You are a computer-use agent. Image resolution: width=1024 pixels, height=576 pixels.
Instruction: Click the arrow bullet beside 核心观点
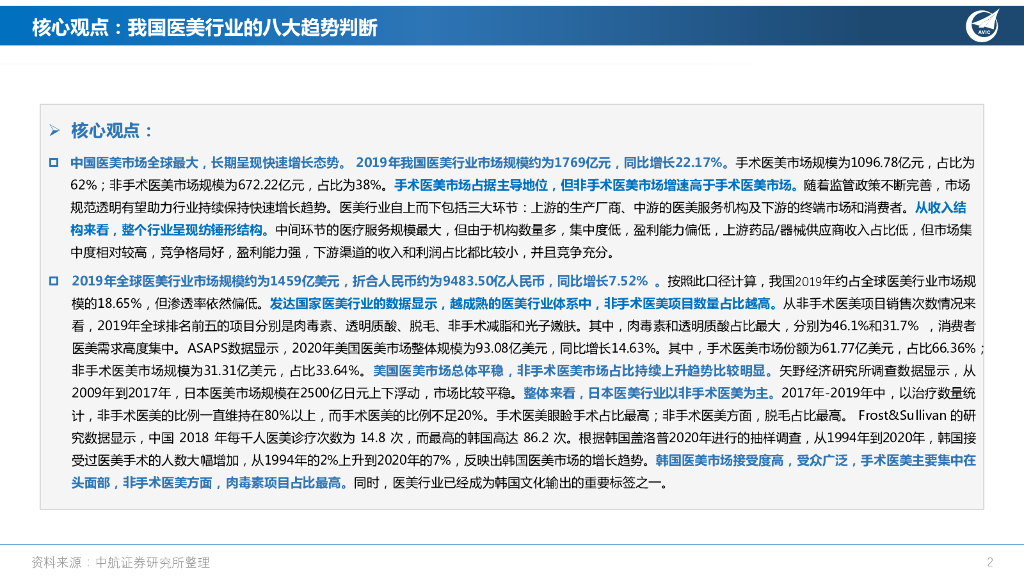tap(54, 131)
